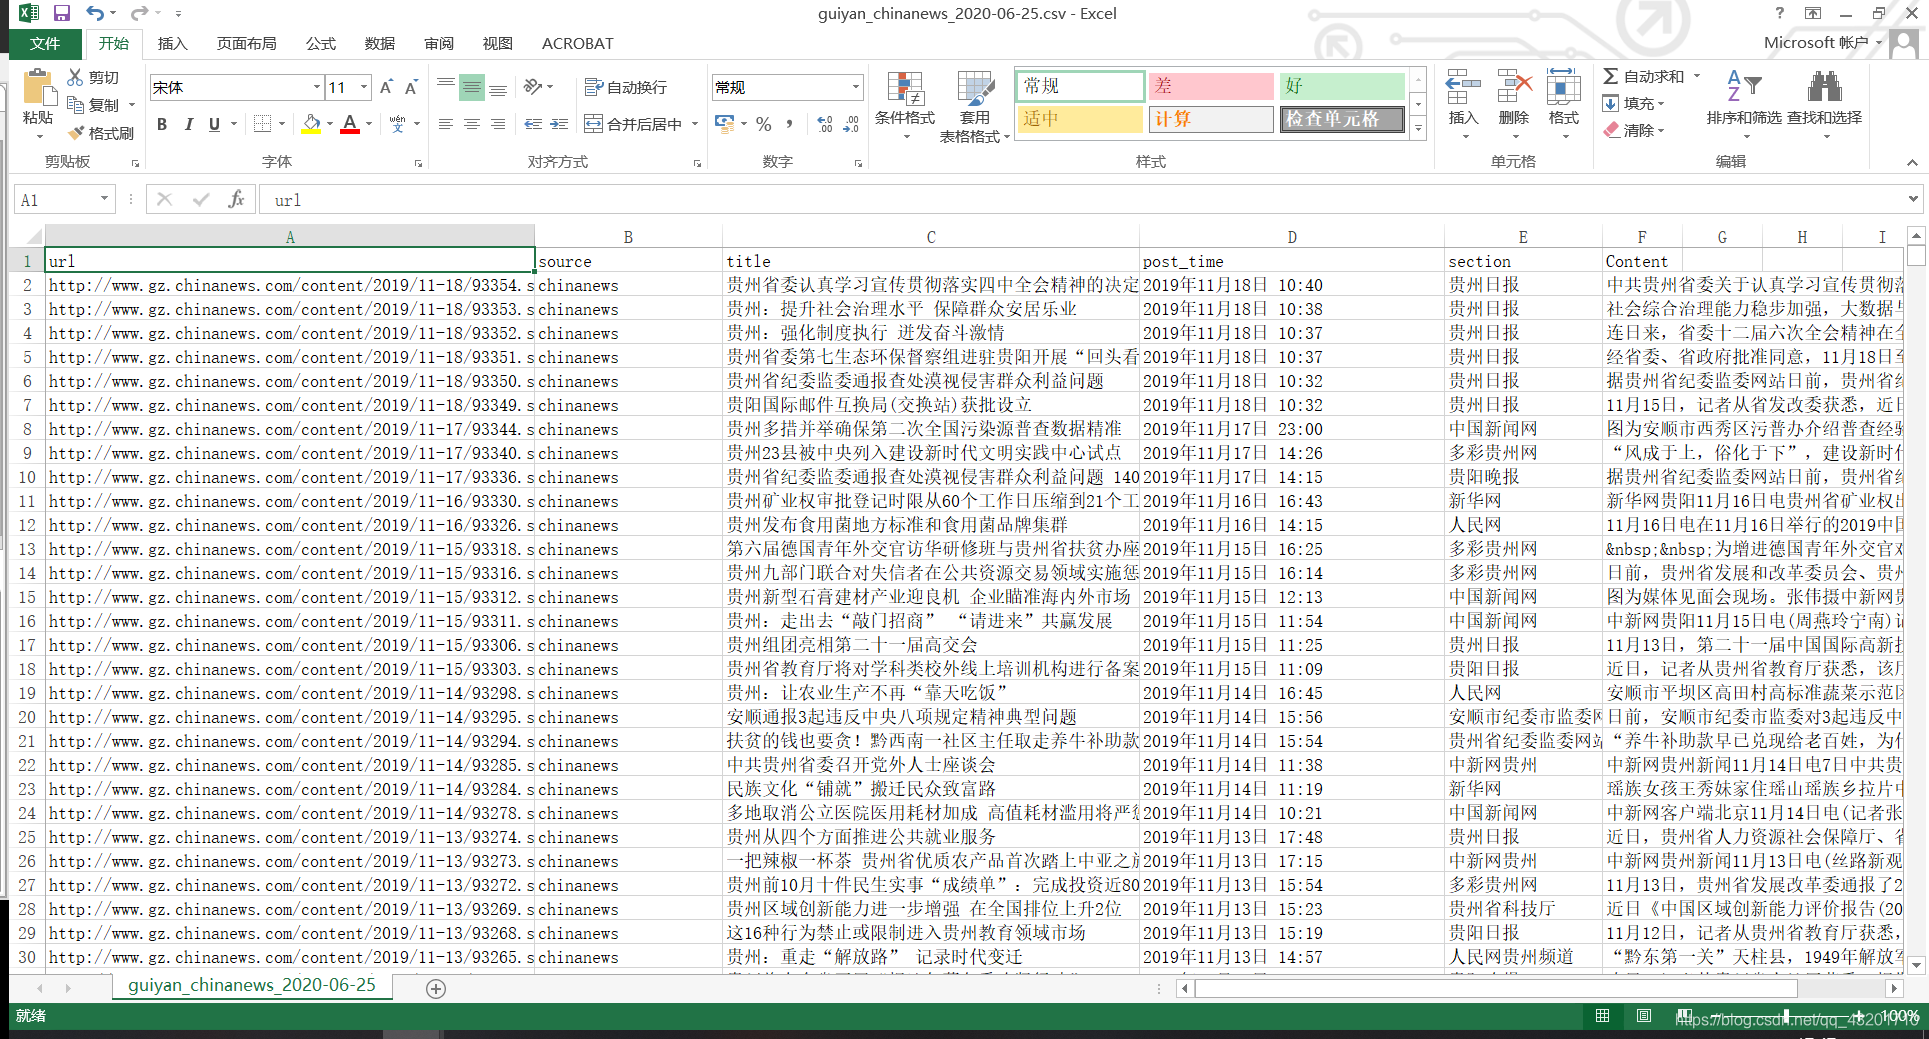Expand the Name Box dropdown arrow

(x=104, y=199)
